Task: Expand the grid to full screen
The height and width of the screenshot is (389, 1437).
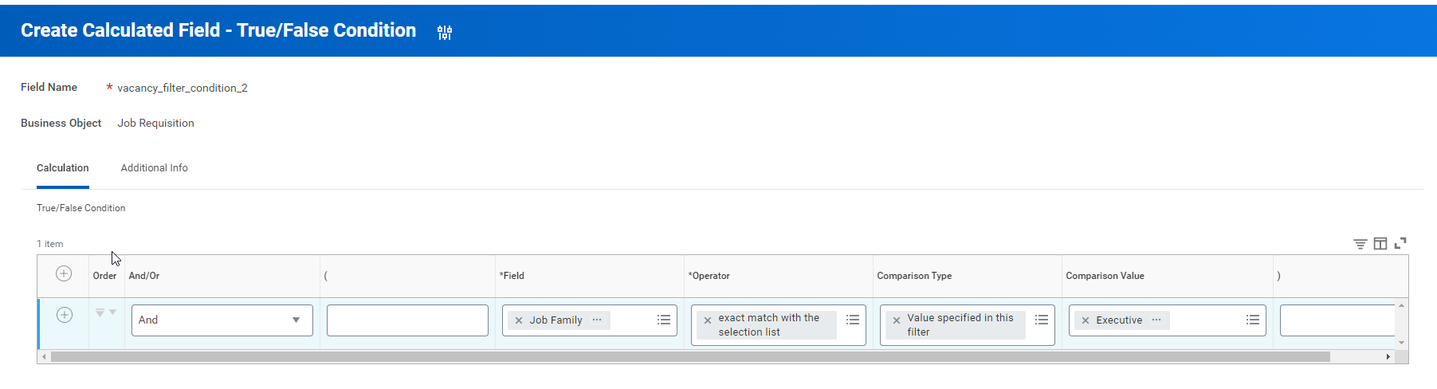Action: [x=1400, y=243]
